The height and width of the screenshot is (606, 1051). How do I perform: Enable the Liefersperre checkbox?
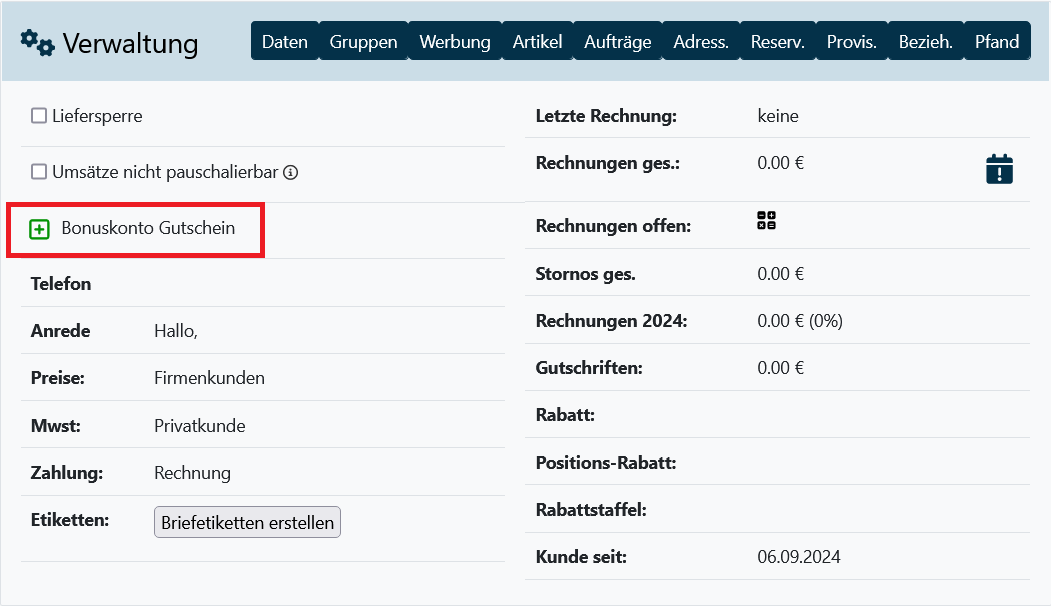tap(39, 116)
